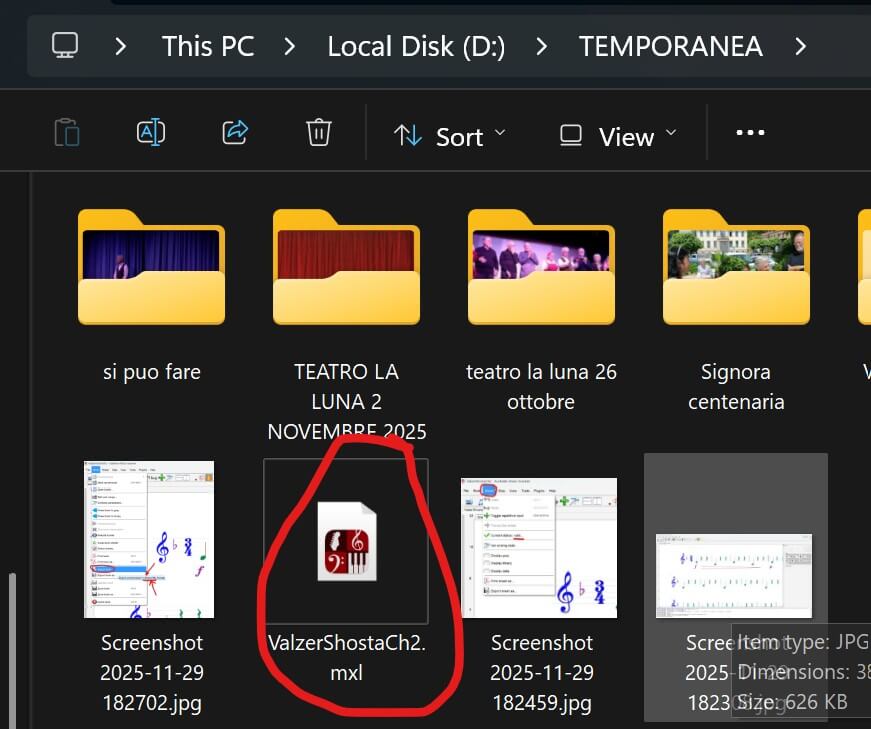The image size is (871, 729).
Task: Select Screenshot 2025-11-29 182702.jpg thumbnail
Action: coord(151,540)
